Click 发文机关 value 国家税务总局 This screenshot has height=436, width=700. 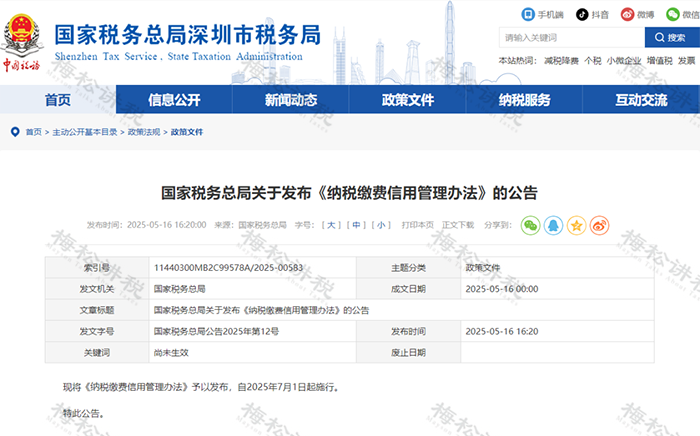[179, 289]
